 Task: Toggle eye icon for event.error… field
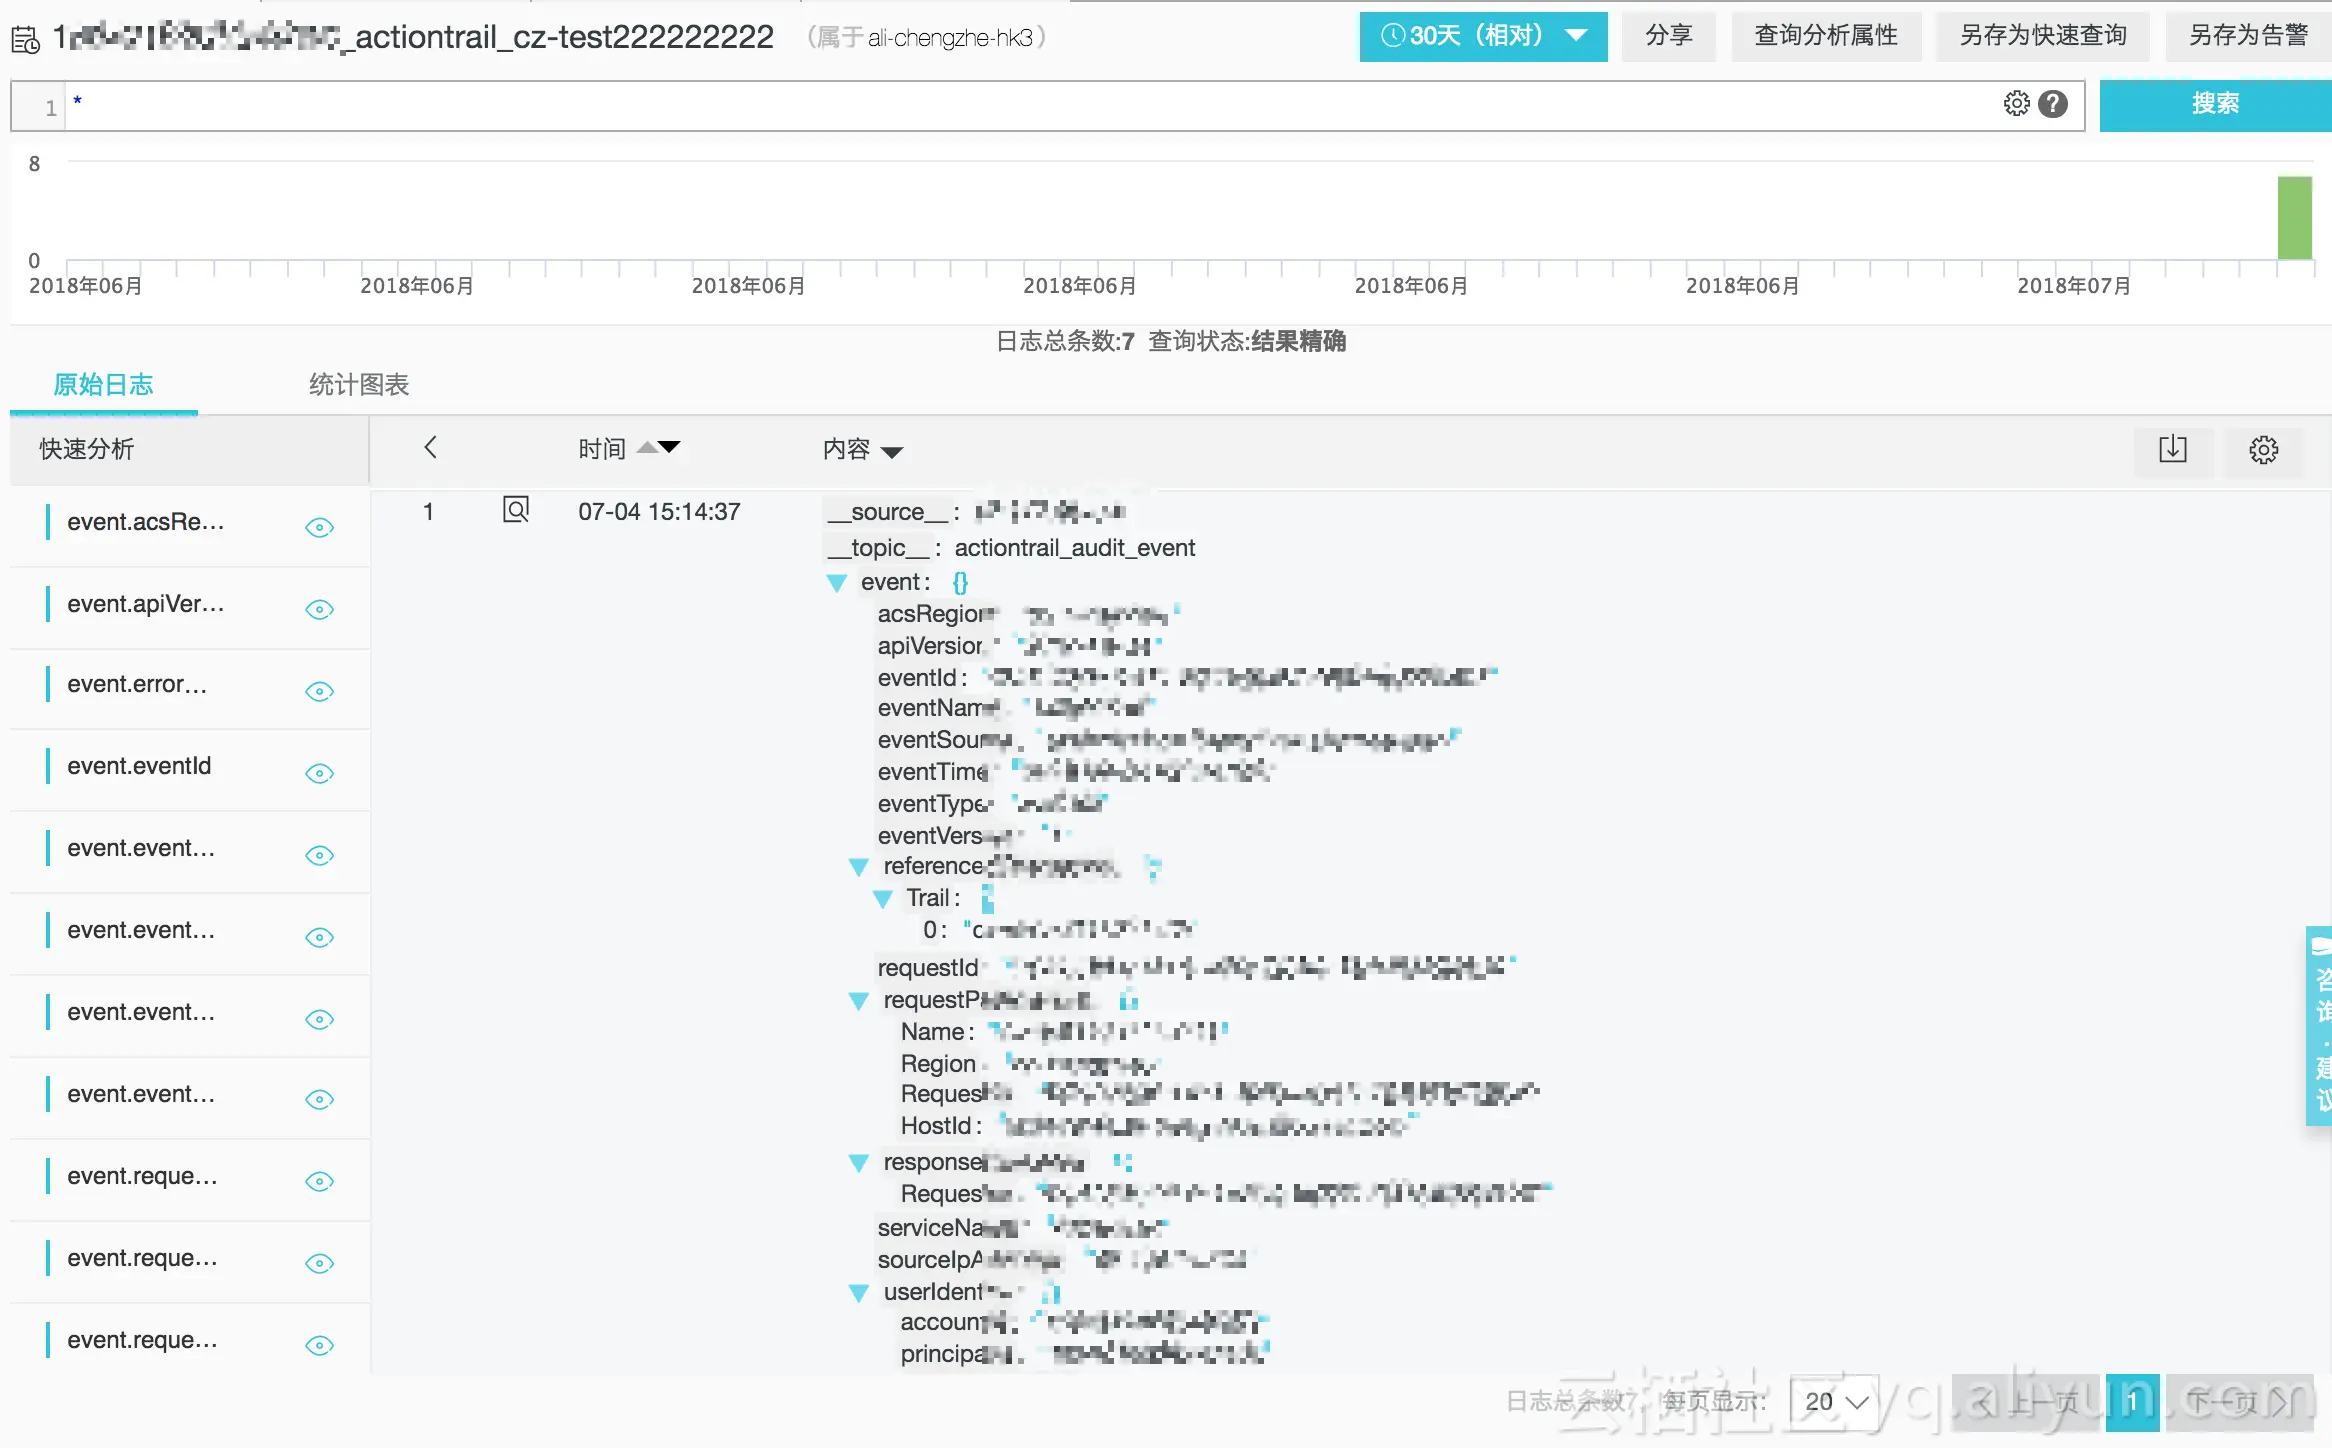[319, 691]
